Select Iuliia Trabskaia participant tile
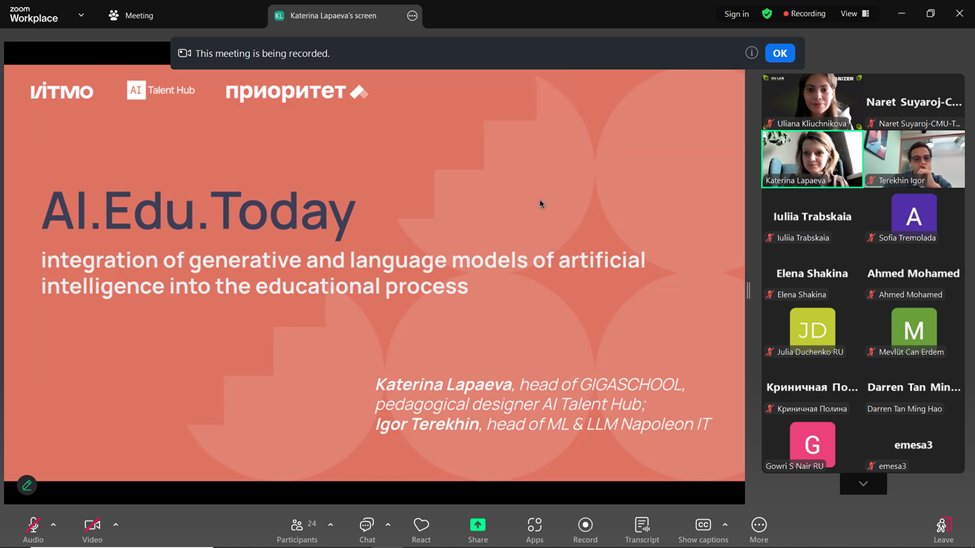This screenshot has height=548, width=975. (812, 216)
